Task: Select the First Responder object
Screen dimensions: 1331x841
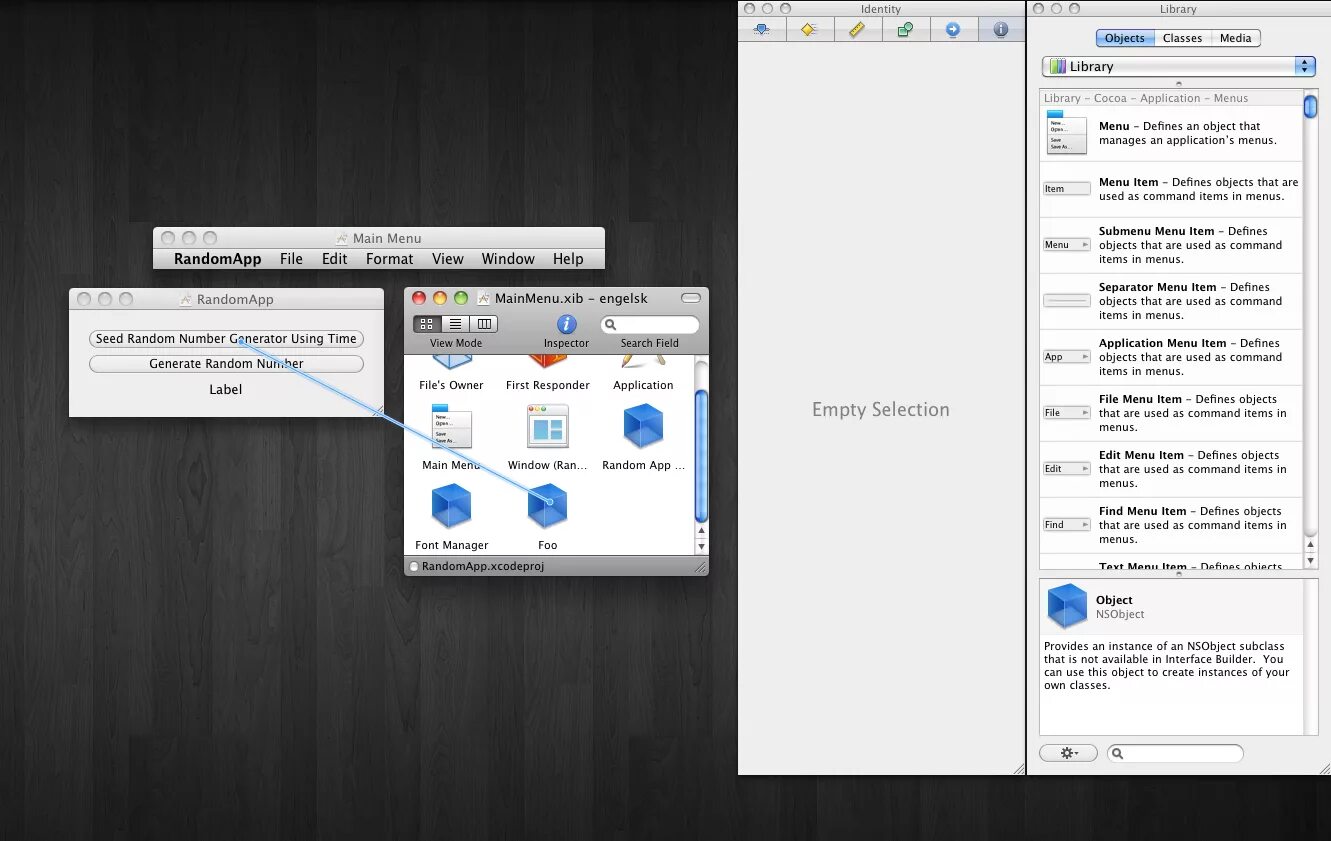Action: pyautogui.click(x=547, y=364)
